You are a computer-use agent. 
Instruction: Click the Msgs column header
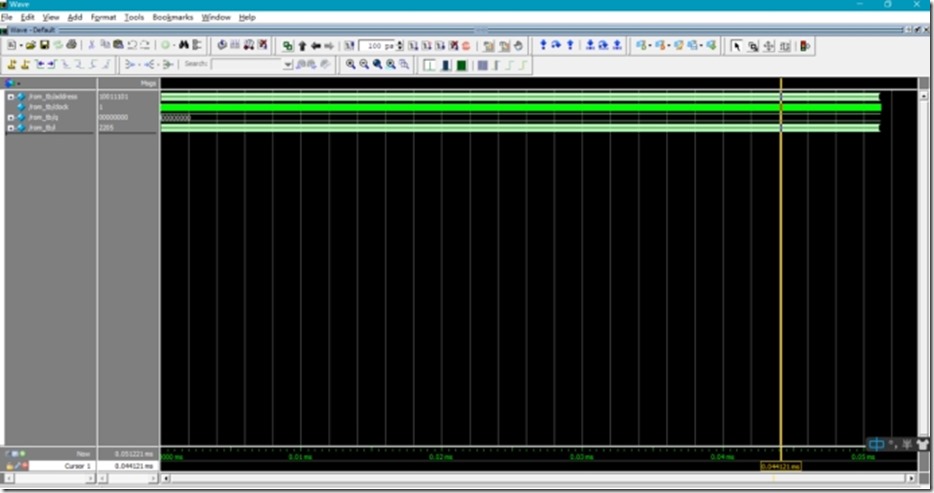coord(148,84)
